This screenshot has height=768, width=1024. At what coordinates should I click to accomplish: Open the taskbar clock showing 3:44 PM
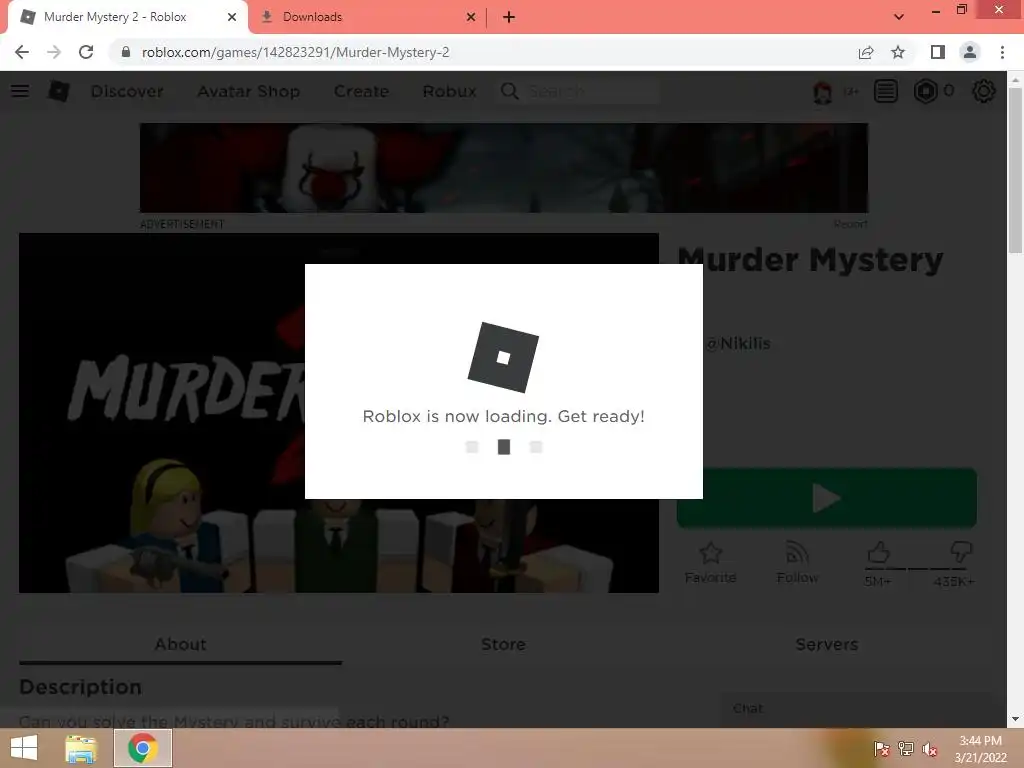point(980,749)
